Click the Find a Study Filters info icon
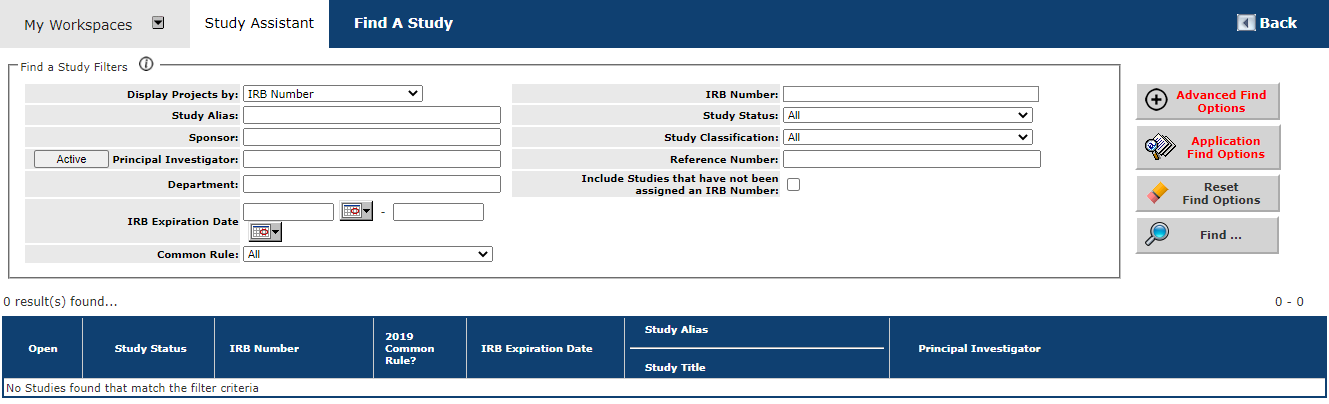Screen dimensions: 1329x404 click(x=146, y=65)
